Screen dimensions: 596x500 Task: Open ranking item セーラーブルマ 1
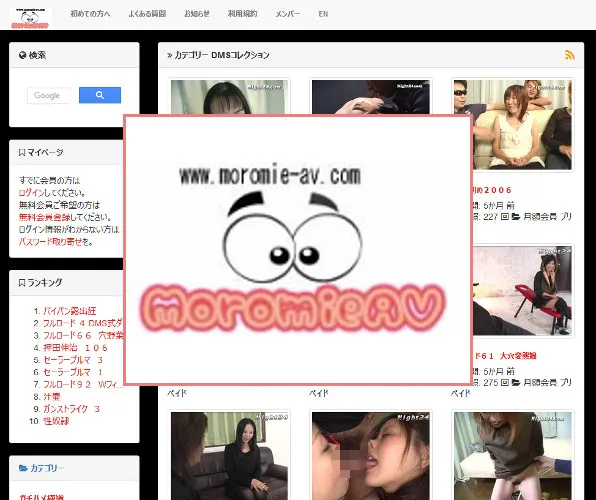point(73,372)
